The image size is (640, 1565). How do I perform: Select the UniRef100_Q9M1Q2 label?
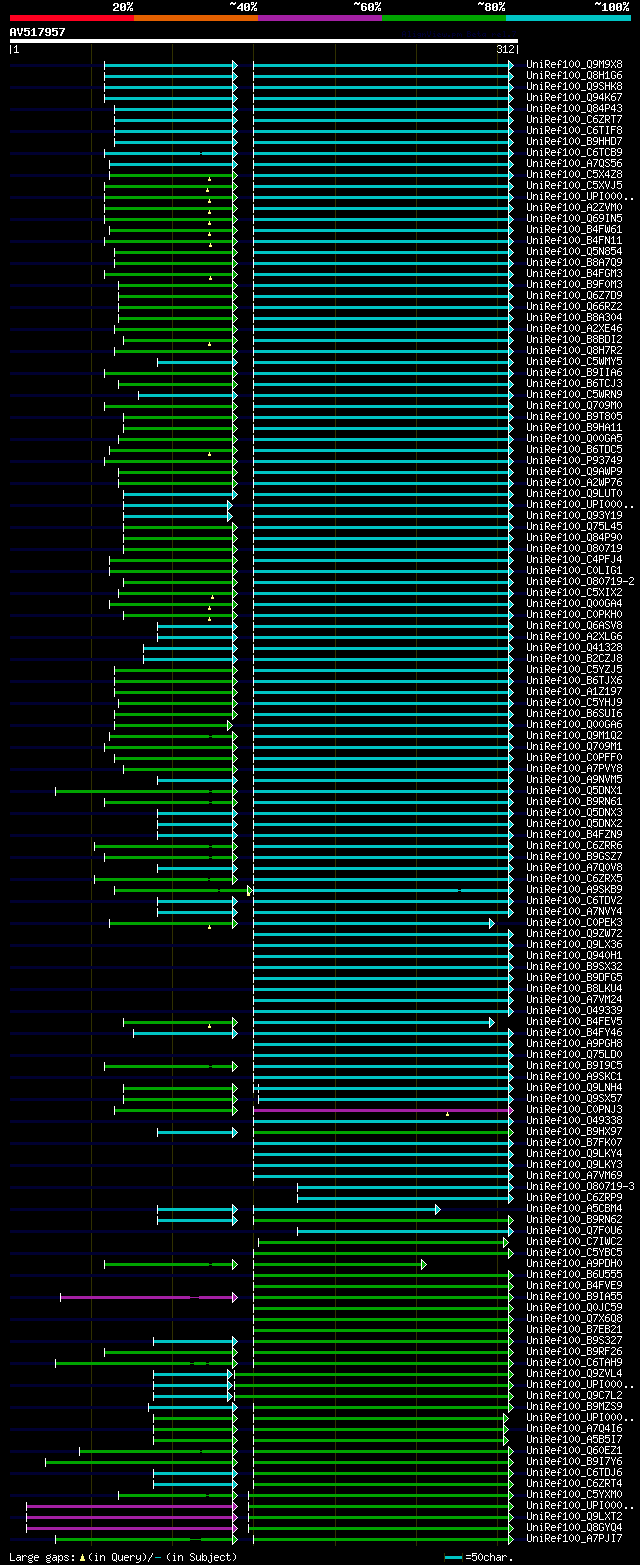click(574, 735)
